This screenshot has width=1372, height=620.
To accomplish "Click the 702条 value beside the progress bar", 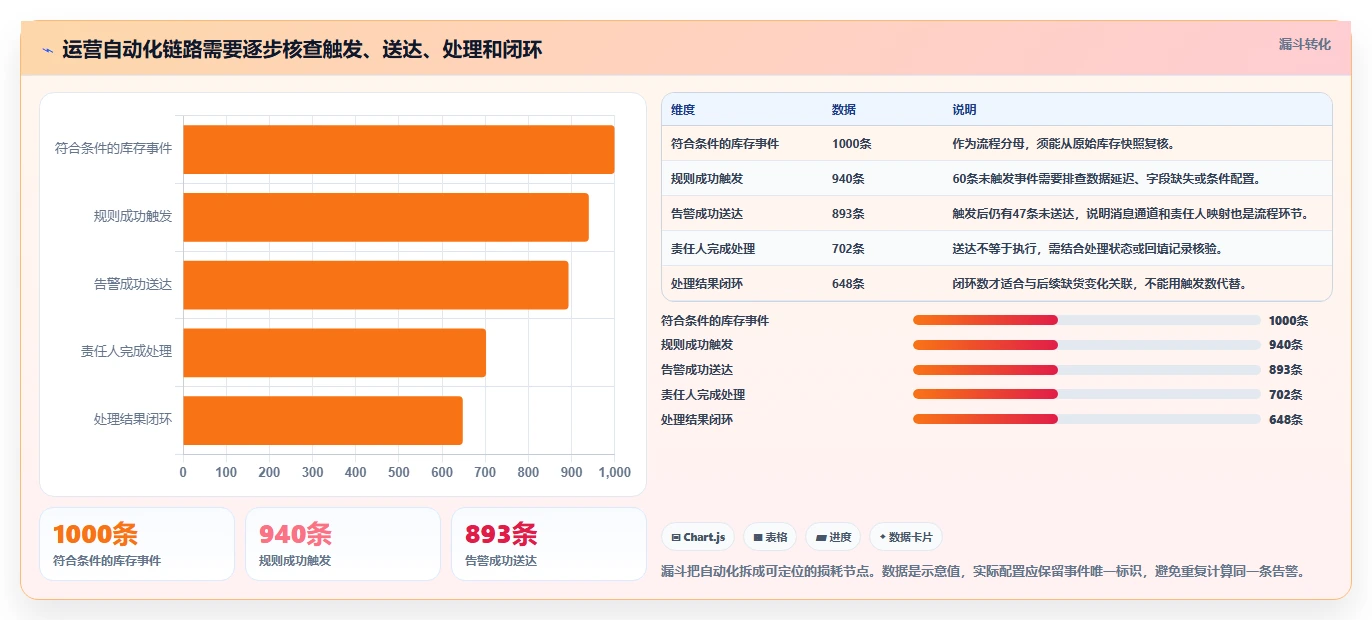I will (x=1286, y=395).
